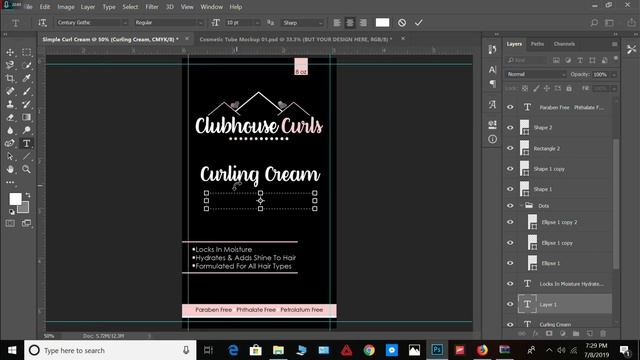Select the Line shape tool
Image resolution: width=640 pixels, height=360 pixels.
point(27,156)
